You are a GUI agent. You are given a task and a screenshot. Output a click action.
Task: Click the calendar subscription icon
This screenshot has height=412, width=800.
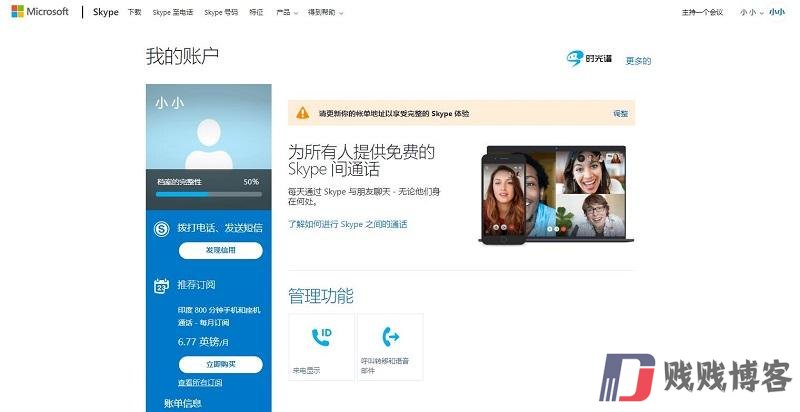[161, 286]
